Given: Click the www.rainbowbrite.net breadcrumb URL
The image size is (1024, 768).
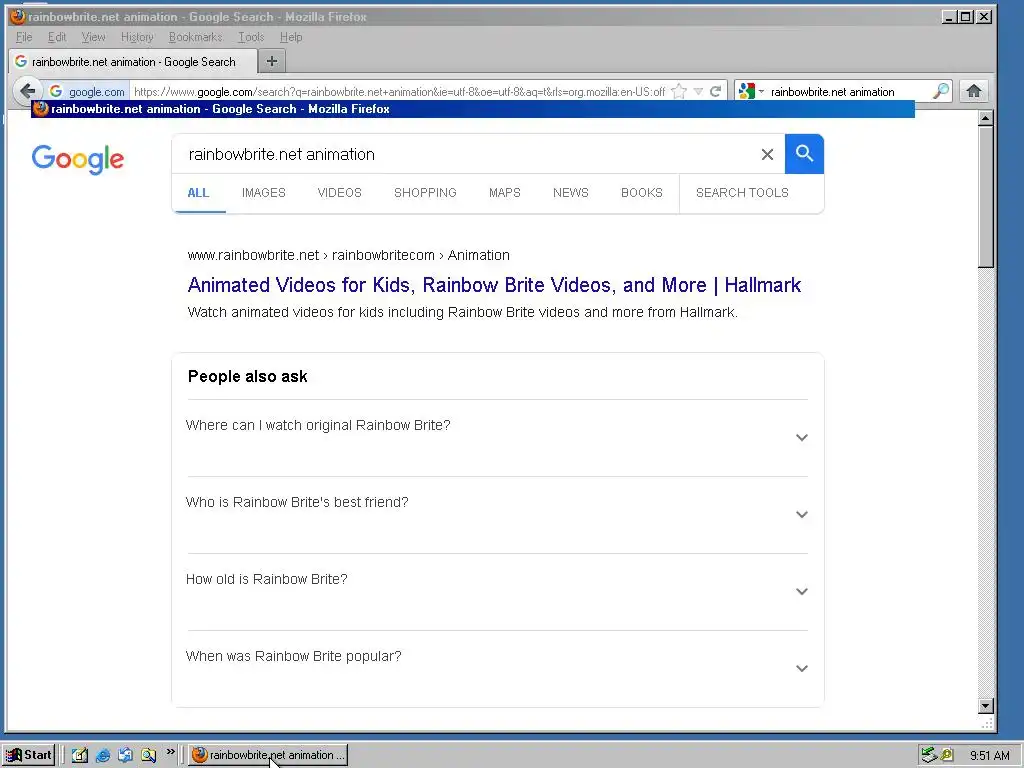Looking at the screenshot, I should tap(348, 255).
